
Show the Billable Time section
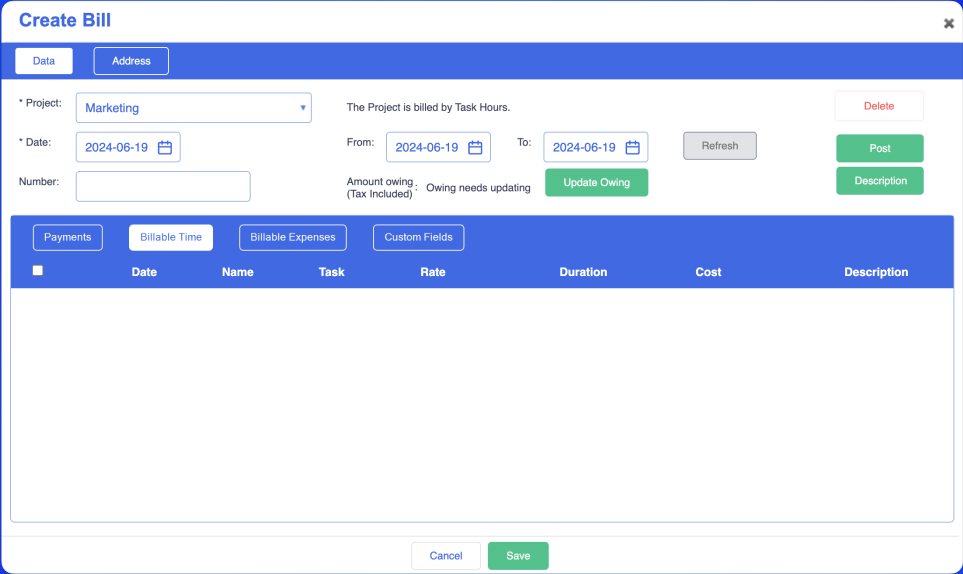tap(171, 237)
